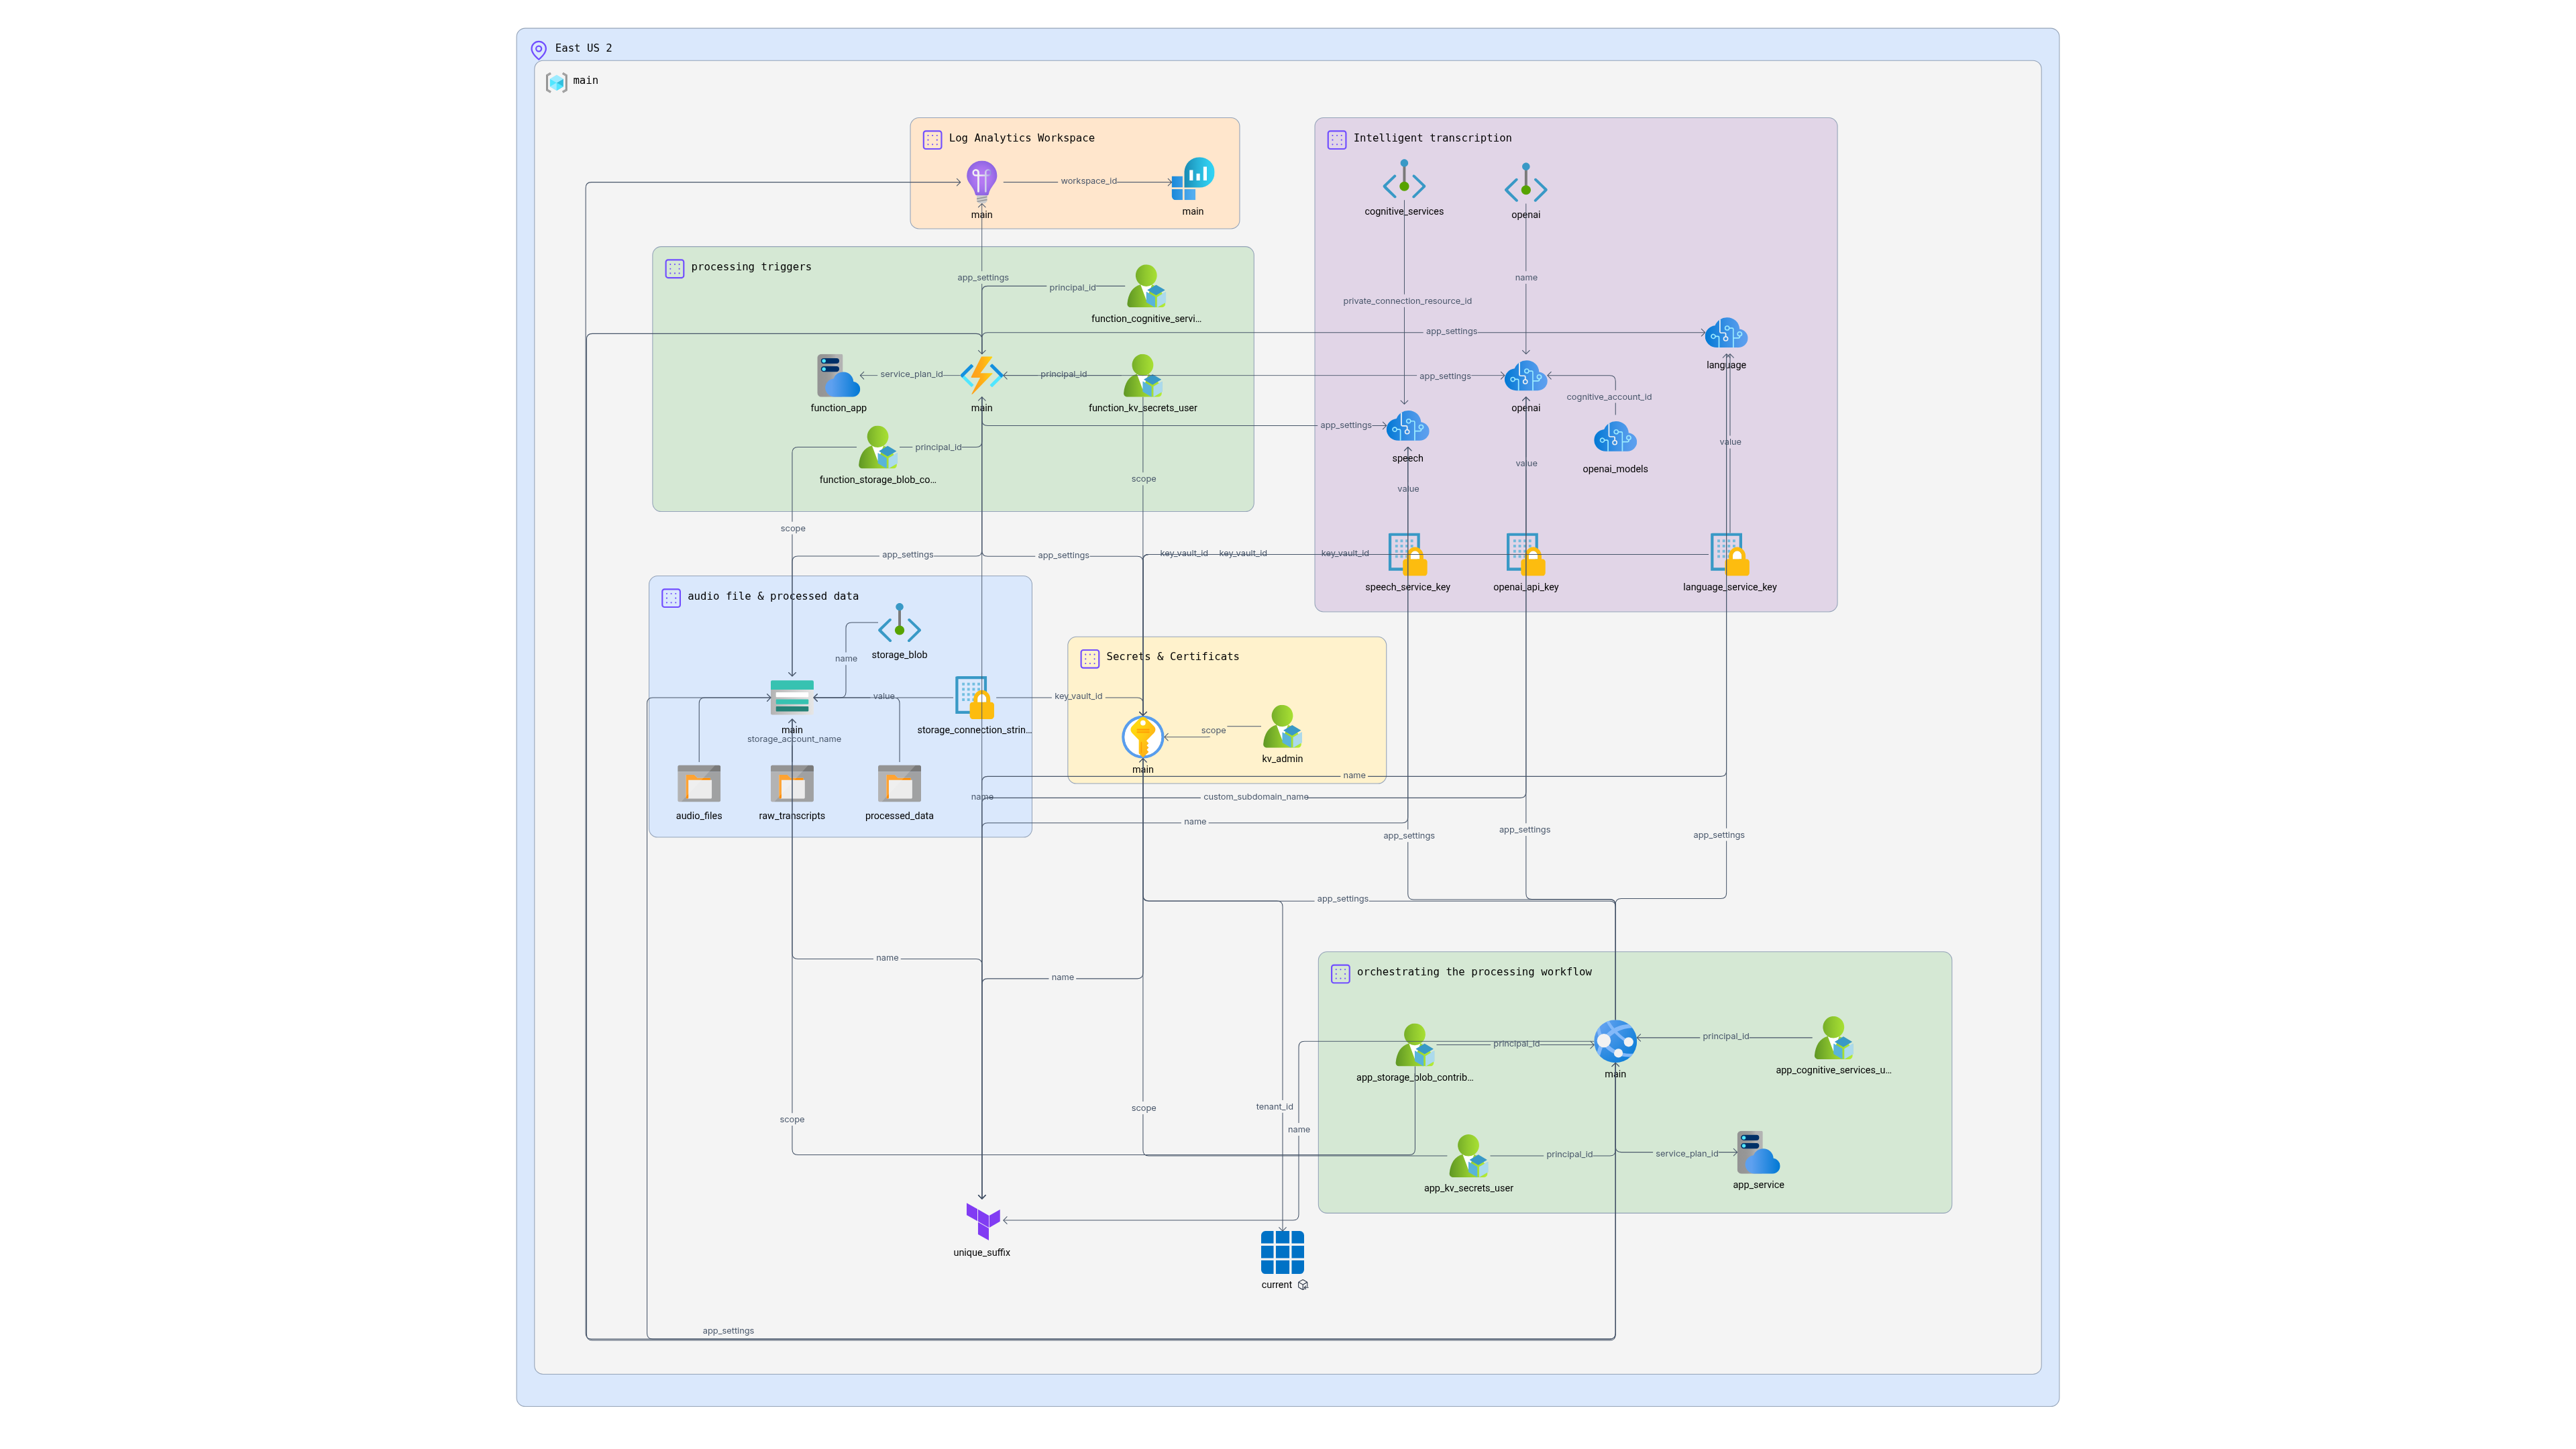
Task: Select the processed_data container icon
Action: pos(899,784)
